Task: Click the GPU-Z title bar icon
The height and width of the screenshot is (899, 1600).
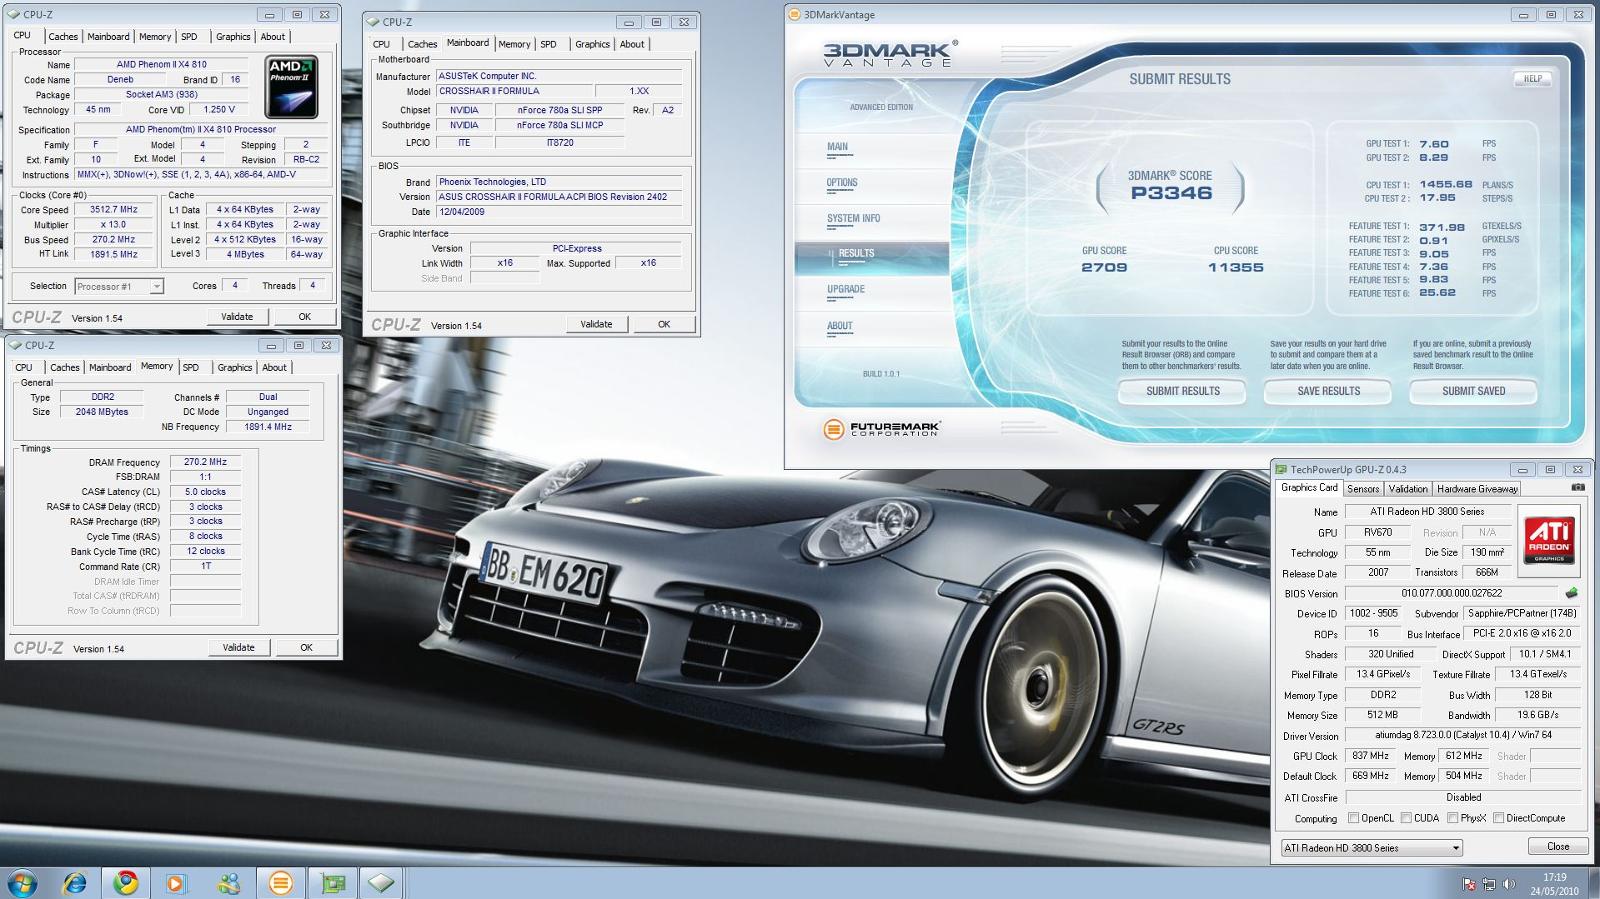Action: point(1281,469)
